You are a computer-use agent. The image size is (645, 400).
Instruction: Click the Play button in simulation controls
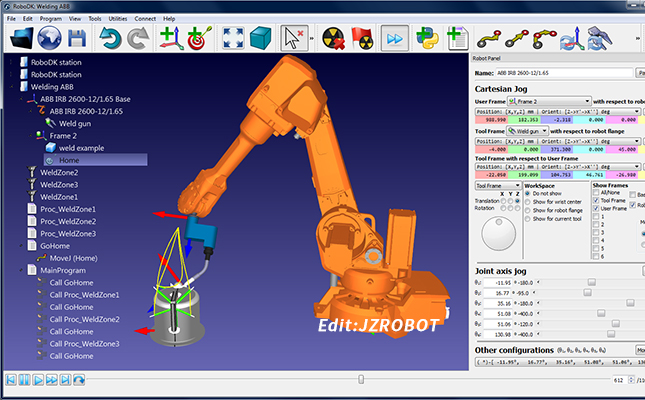click(38, 380)
